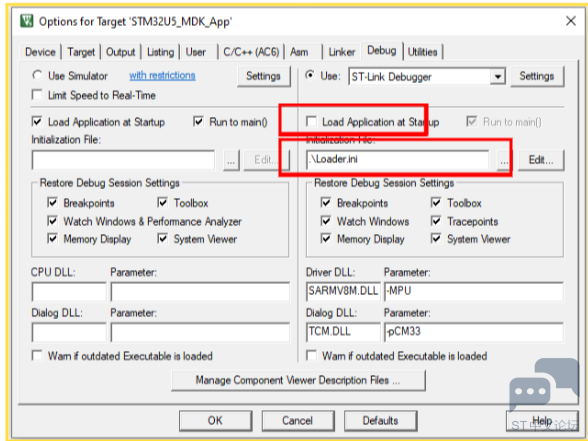
Task: Click simulator Initialization File field
Action: coord(123,160)
